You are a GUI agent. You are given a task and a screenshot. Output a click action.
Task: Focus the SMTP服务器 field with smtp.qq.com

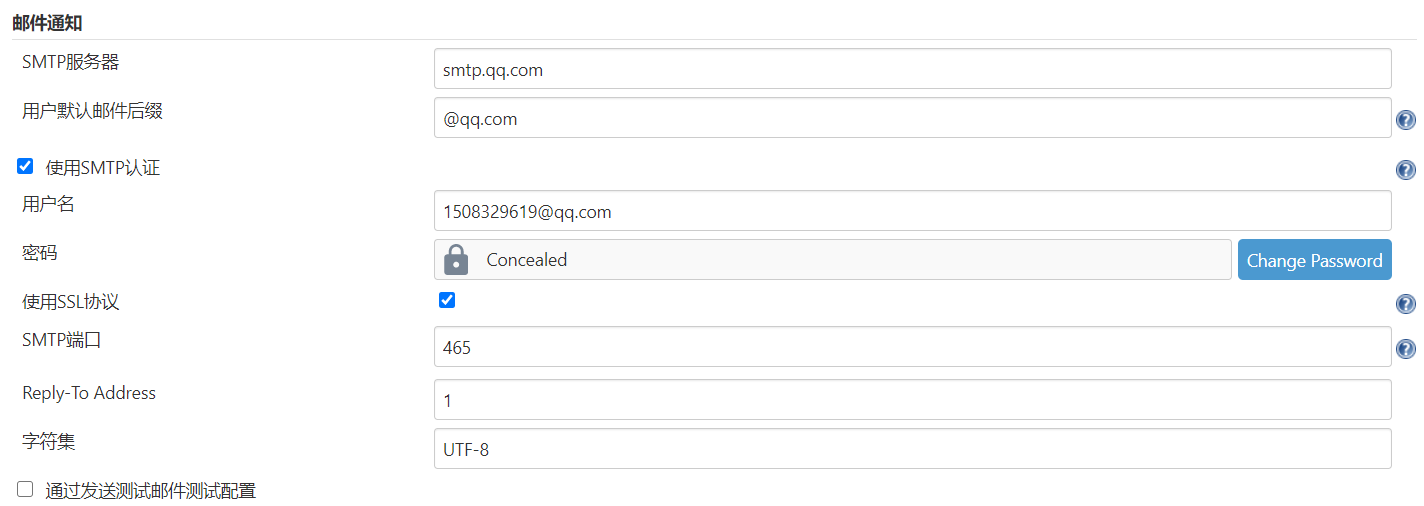click(x=912, y=70)
